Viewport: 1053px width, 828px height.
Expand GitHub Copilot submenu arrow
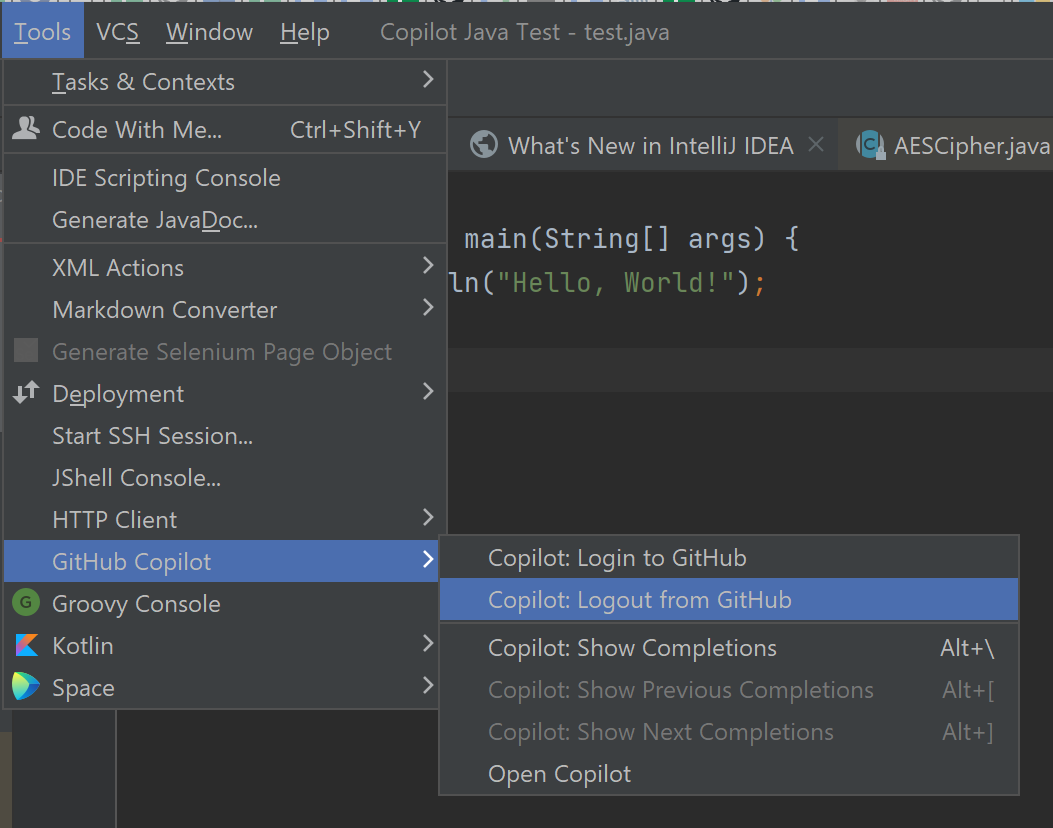tap(428, 559)
